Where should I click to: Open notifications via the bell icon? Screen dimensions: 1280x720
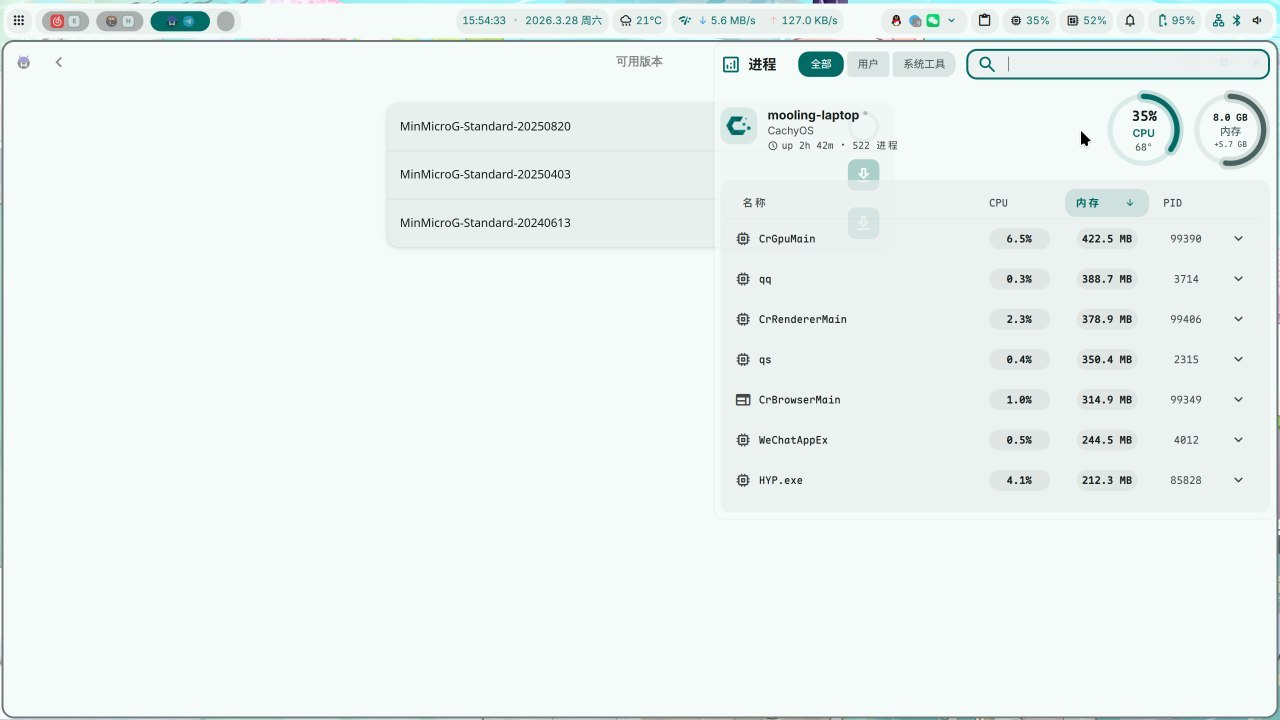tap(1130, 20)
